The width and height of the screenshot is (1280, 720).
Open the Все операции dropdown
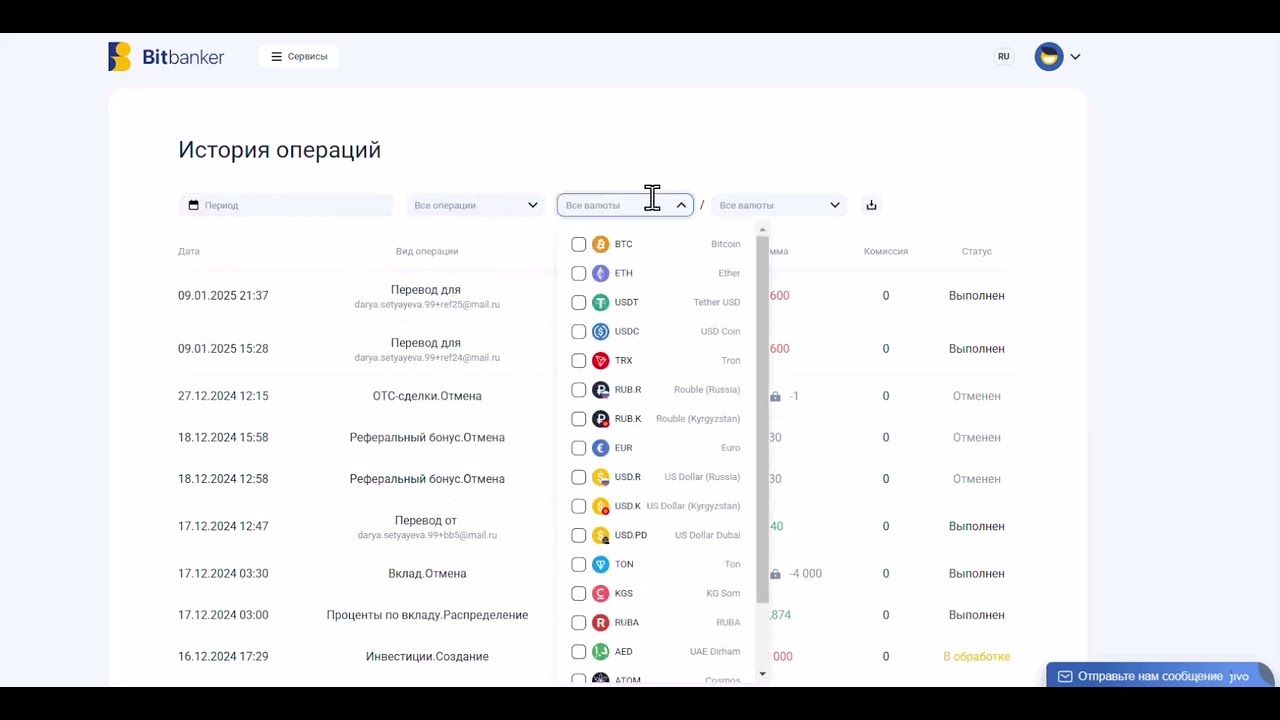point(475,205)
